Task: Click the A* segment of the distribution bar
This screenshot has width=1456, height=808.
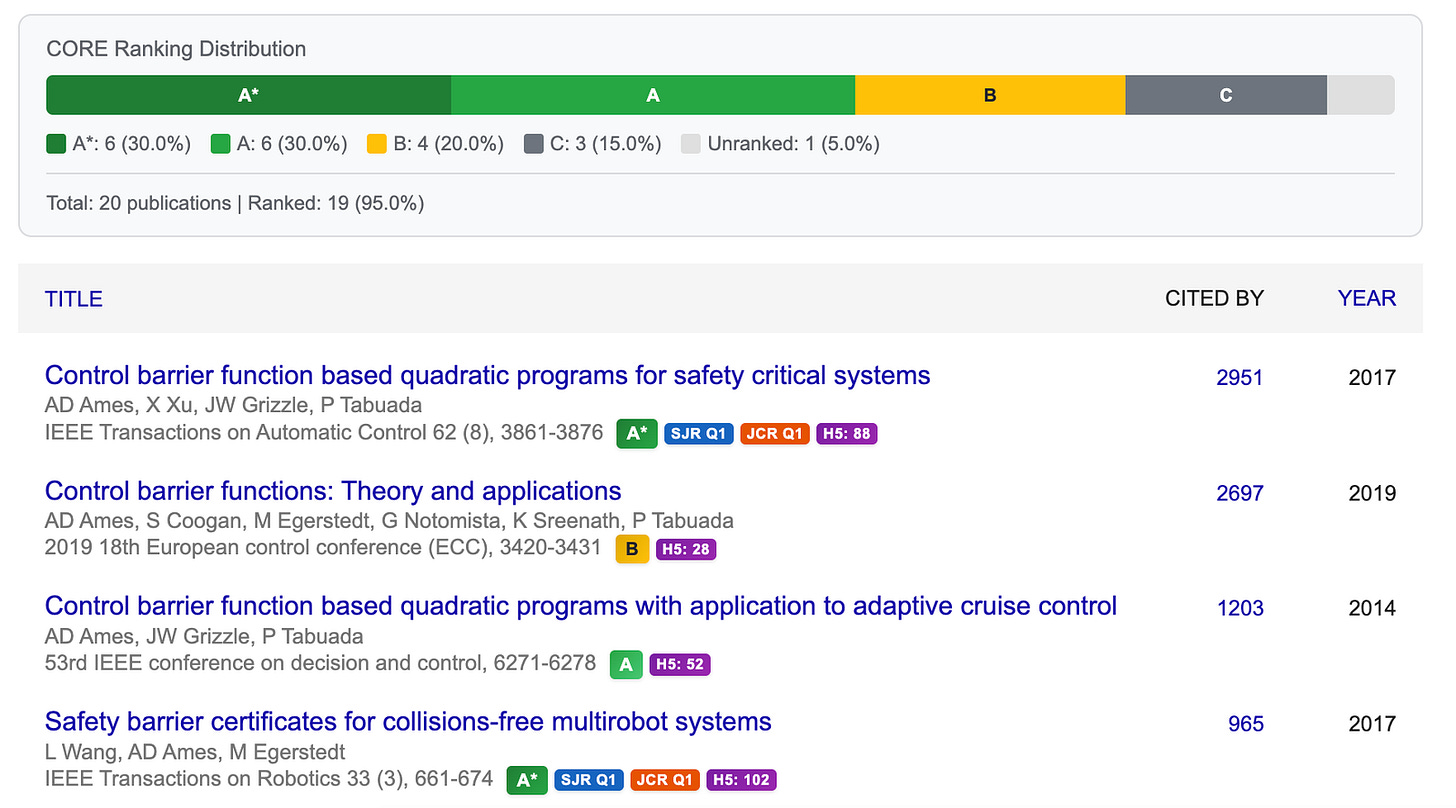Action: click(x=249, y=95)
